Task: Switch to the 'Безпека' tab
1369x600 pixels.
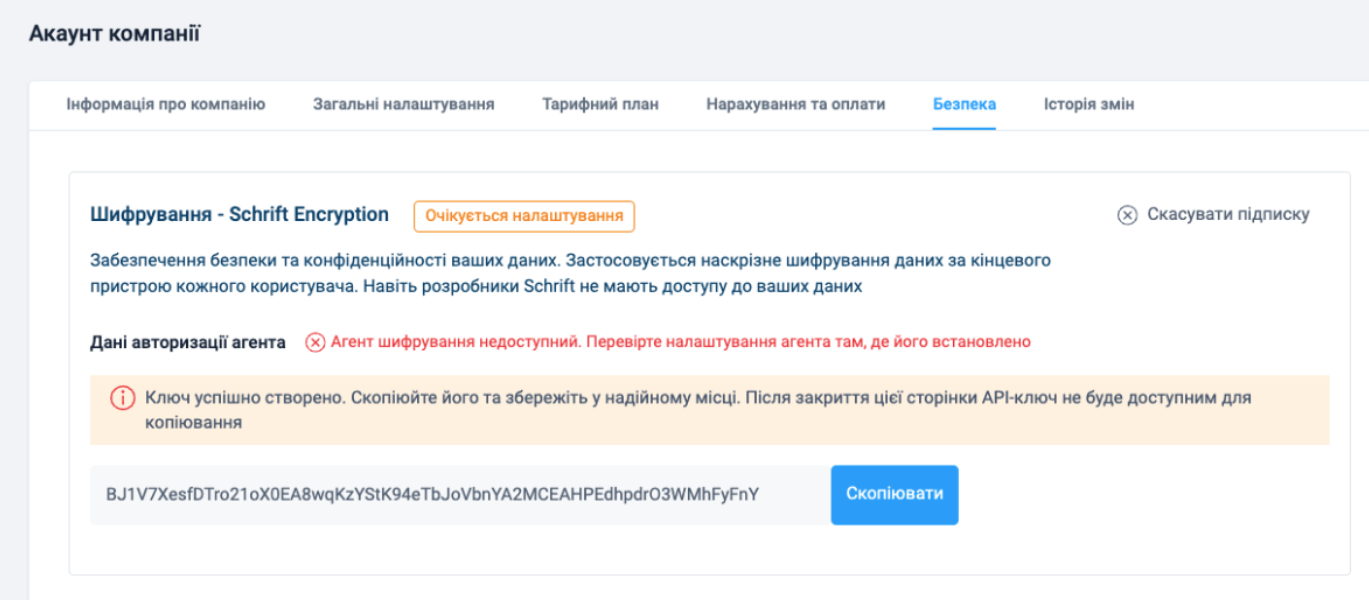Action: 963,103
